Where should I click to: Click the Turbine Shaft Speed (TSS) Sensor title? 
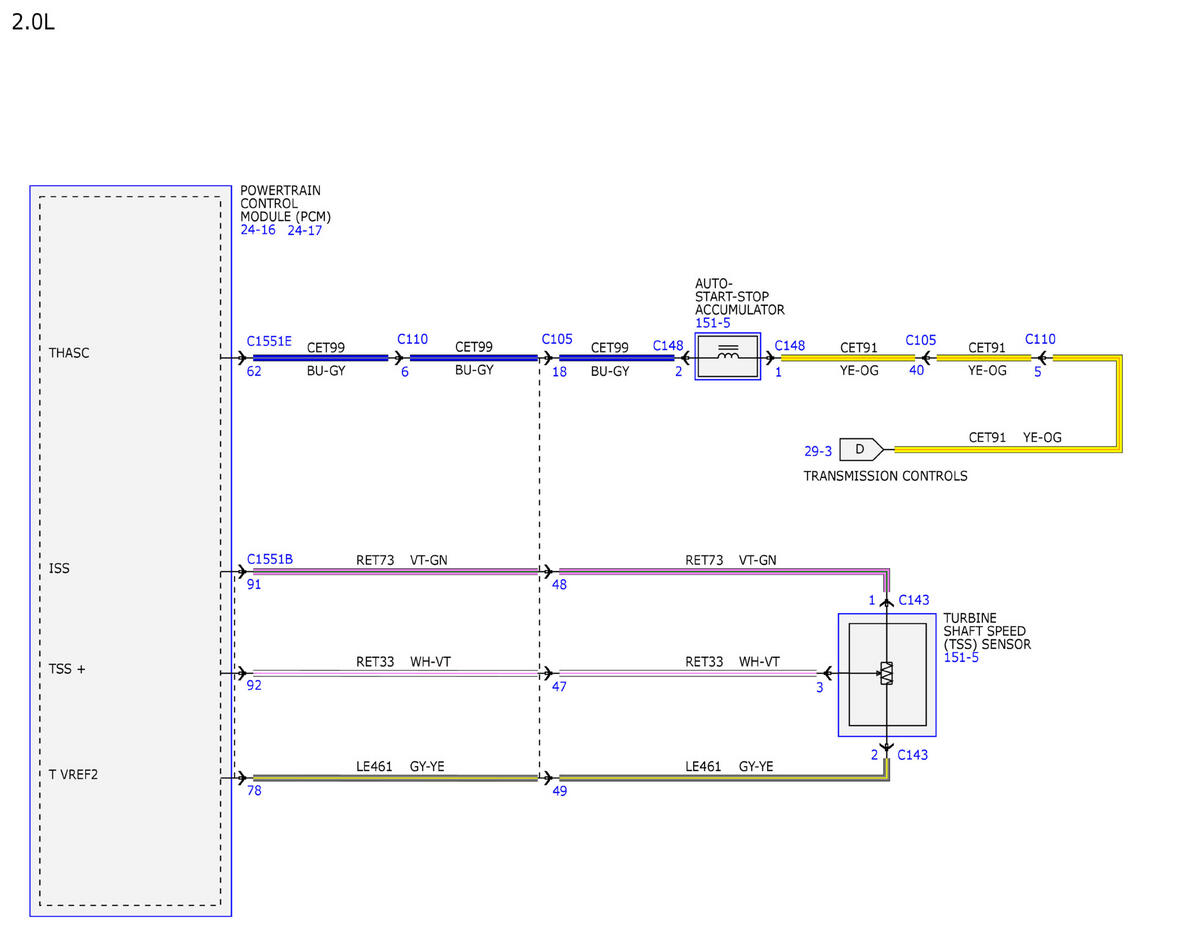point(987,631)
